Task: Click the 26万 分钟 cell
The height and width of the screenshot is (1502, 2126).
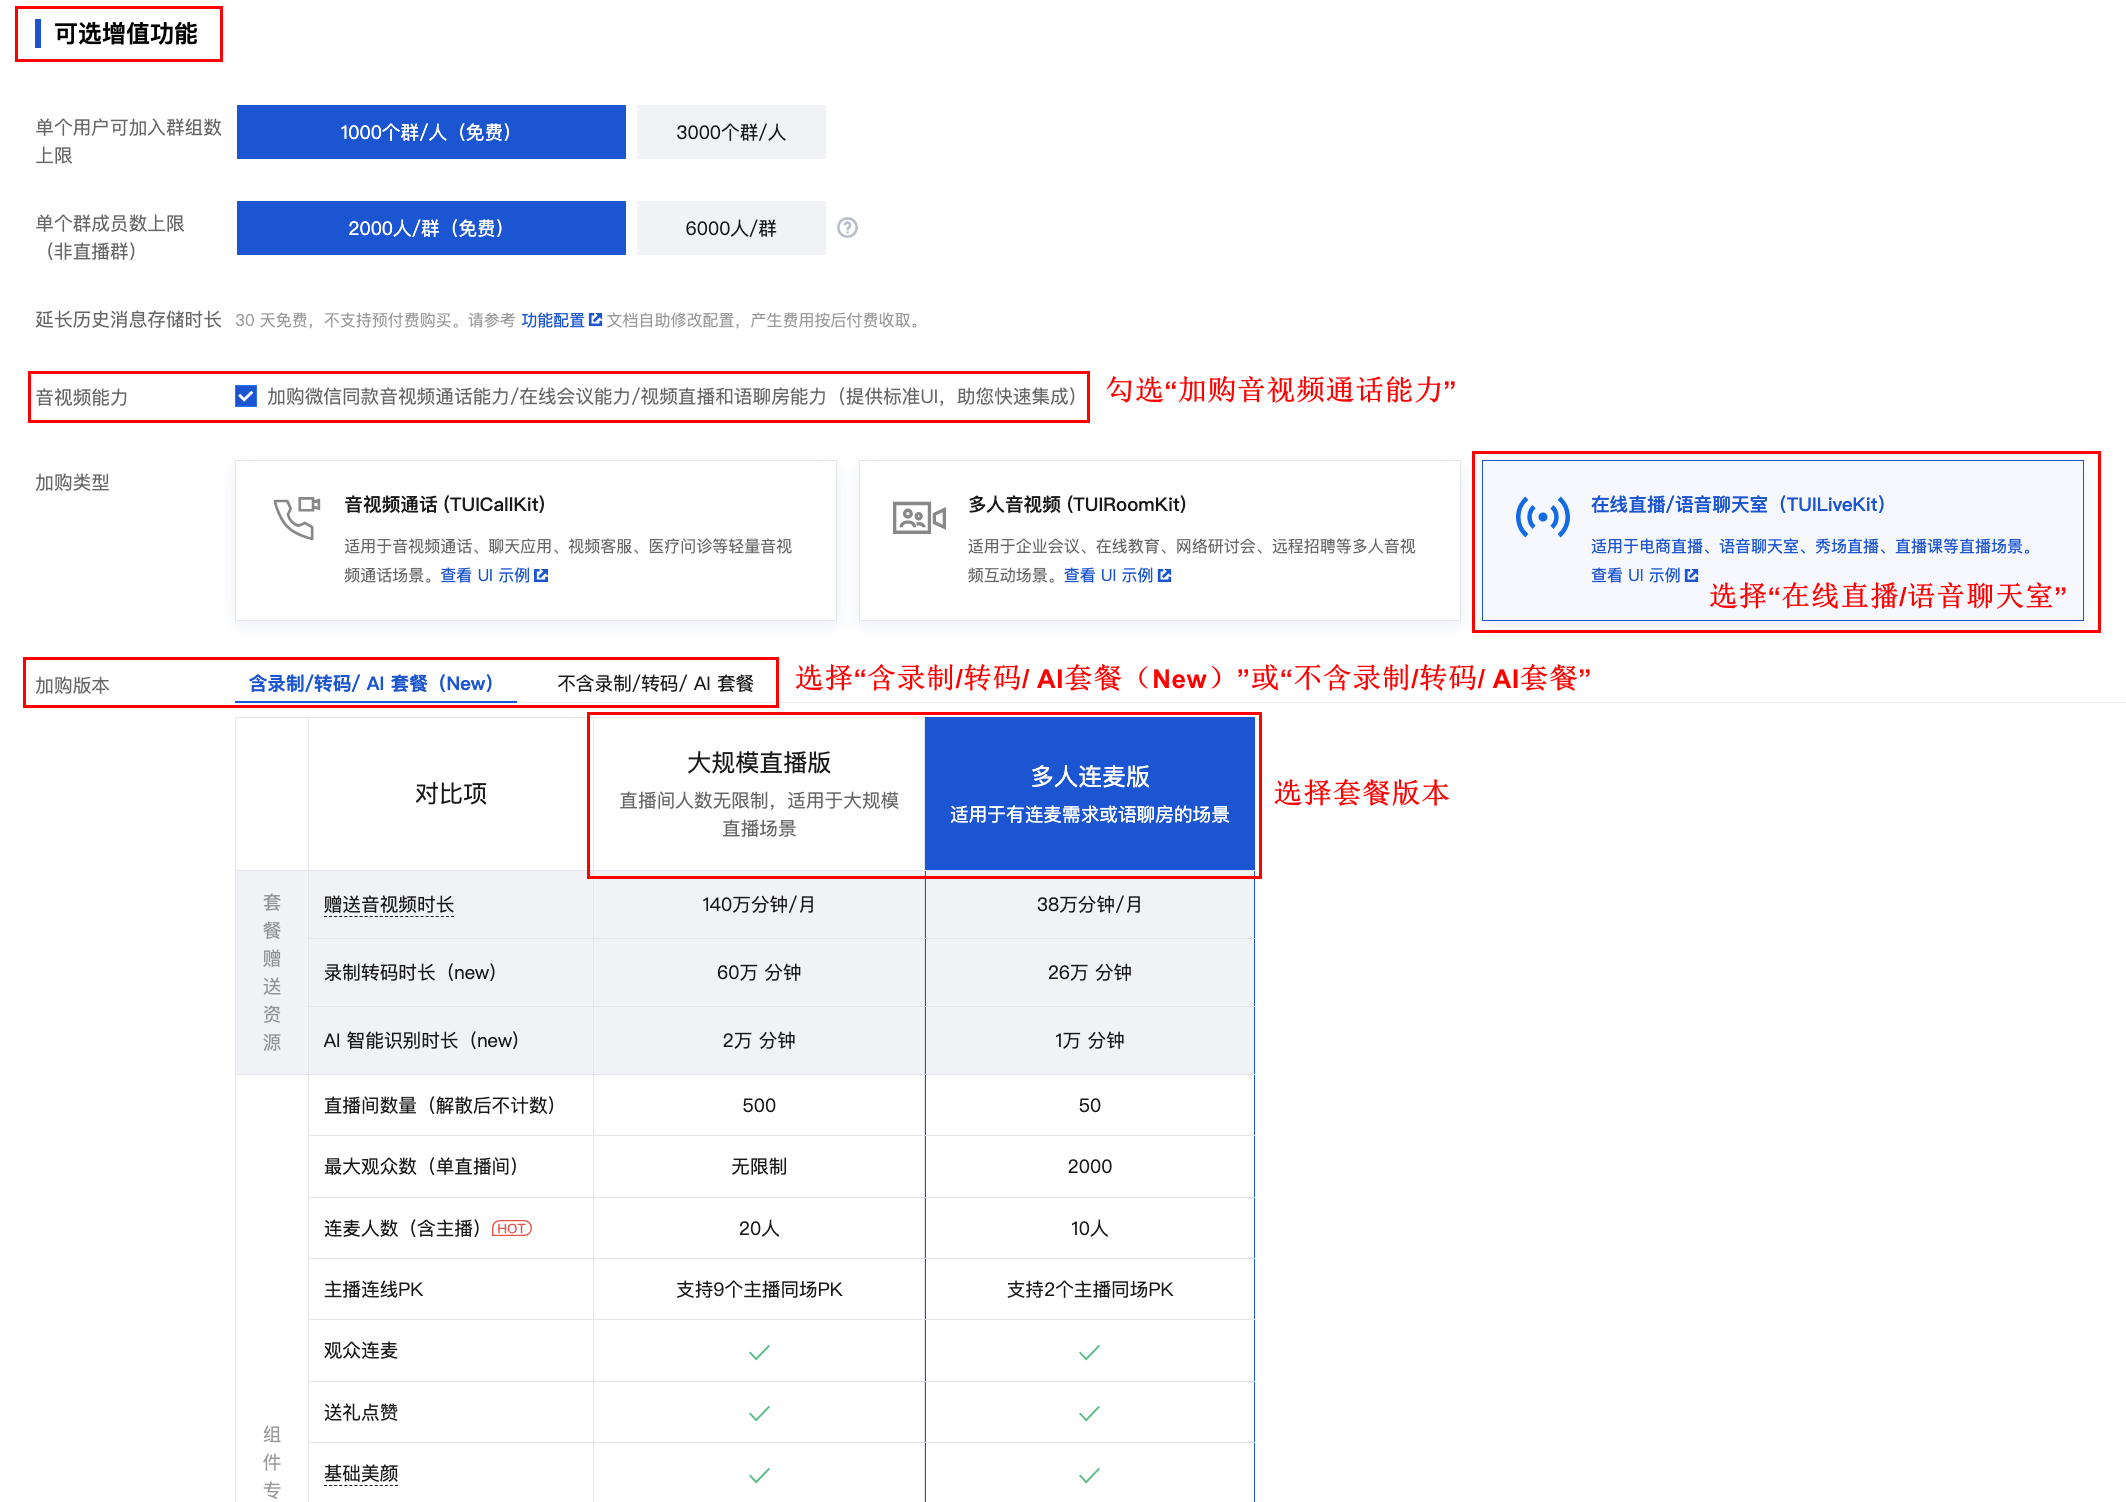Action: (1090, 973)
